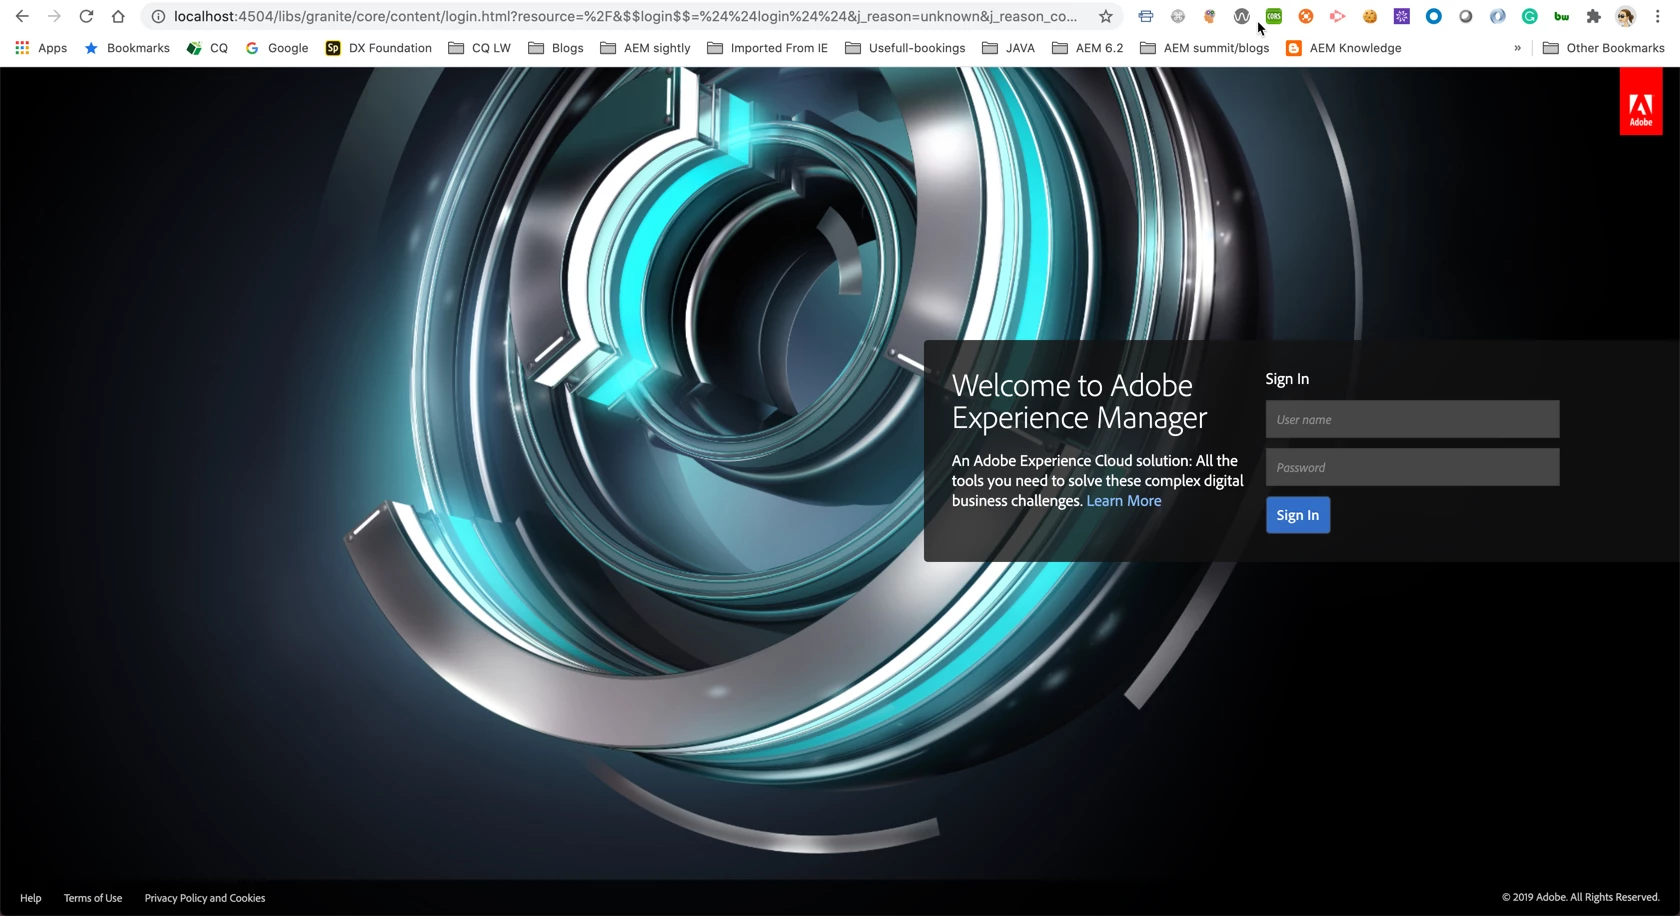Expand the CQ LW bookmark folder
The width and height of the screenshot is (1680, 924).
click(480, 48)
